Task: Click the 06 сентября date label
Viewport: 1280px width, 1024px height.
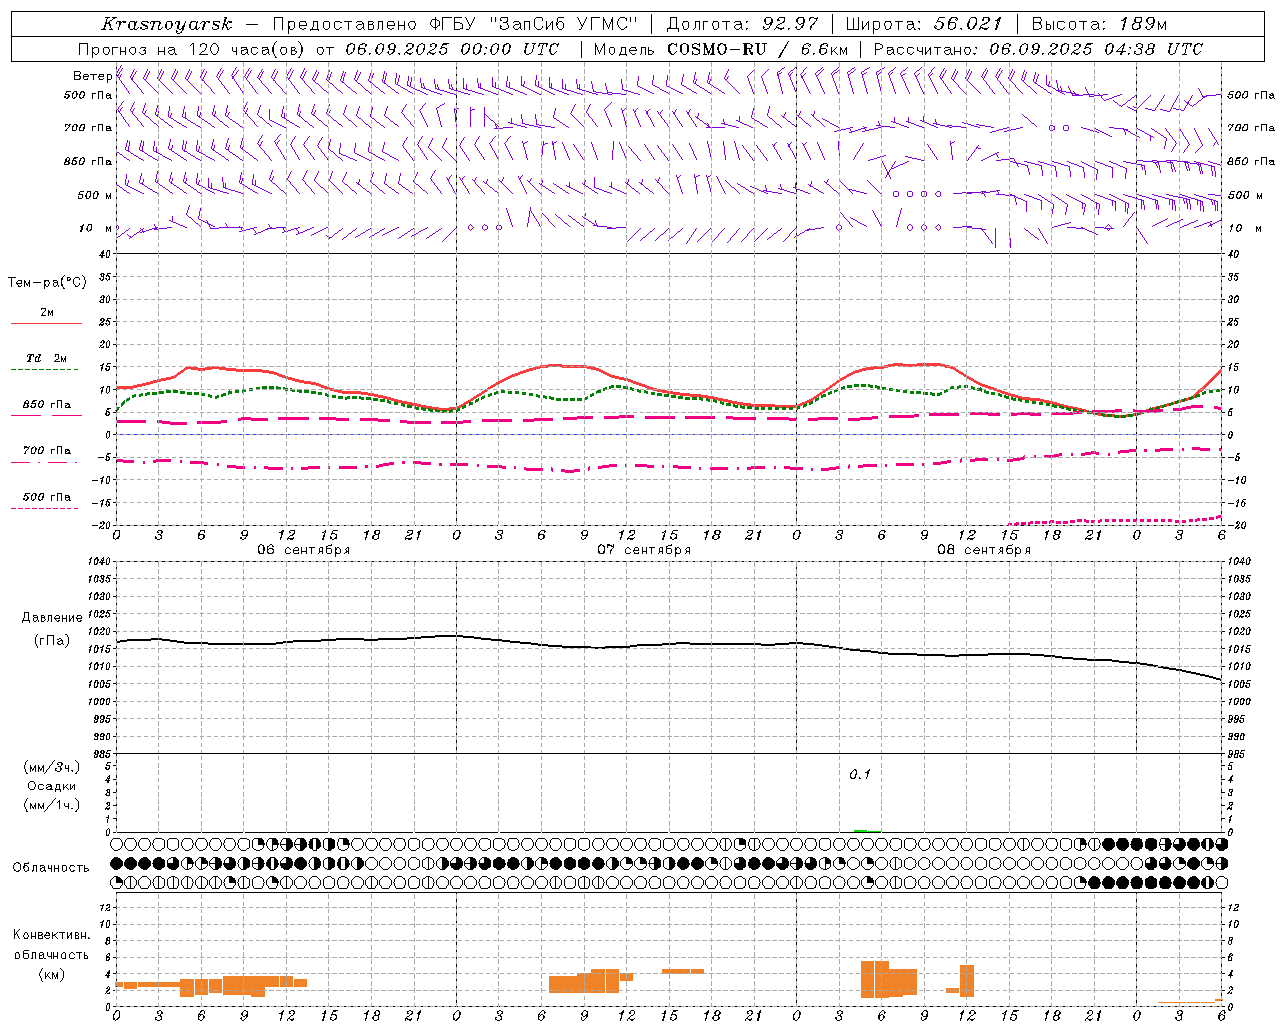Action: [x=304, y=550]
